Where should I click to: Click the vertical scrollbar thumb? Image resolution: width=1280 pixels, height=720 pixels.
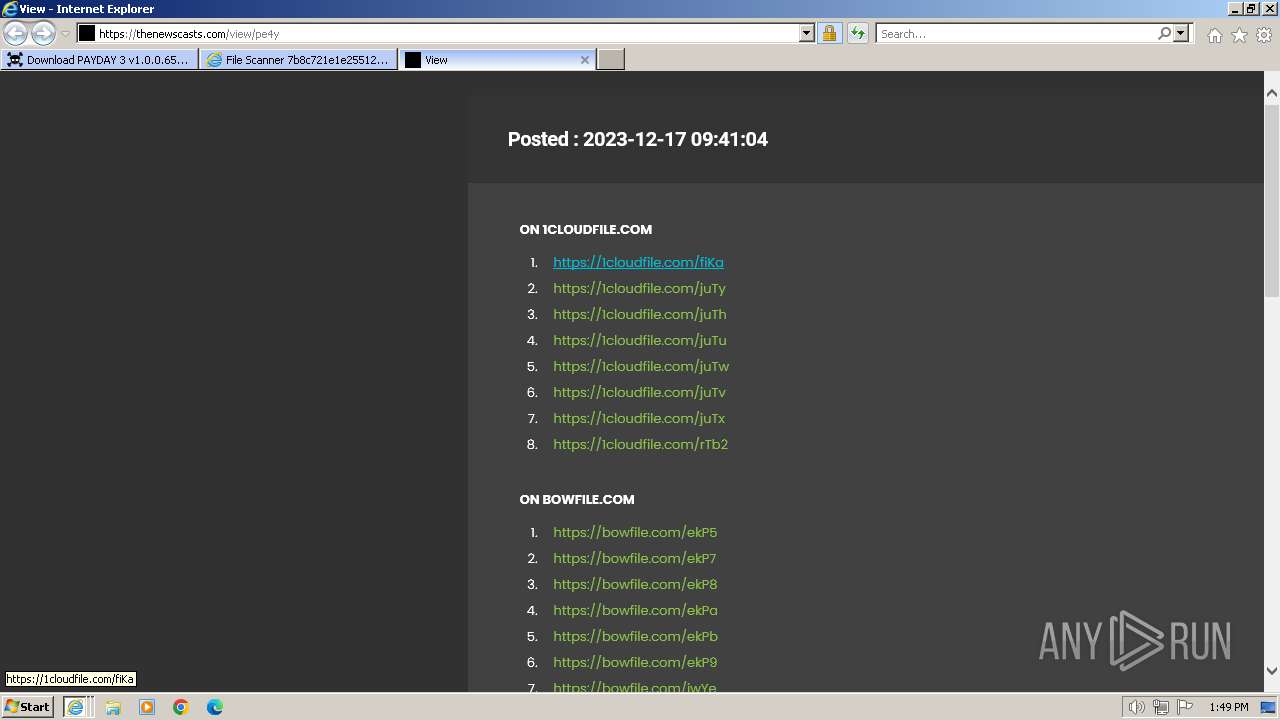(x=1272, y=199)
